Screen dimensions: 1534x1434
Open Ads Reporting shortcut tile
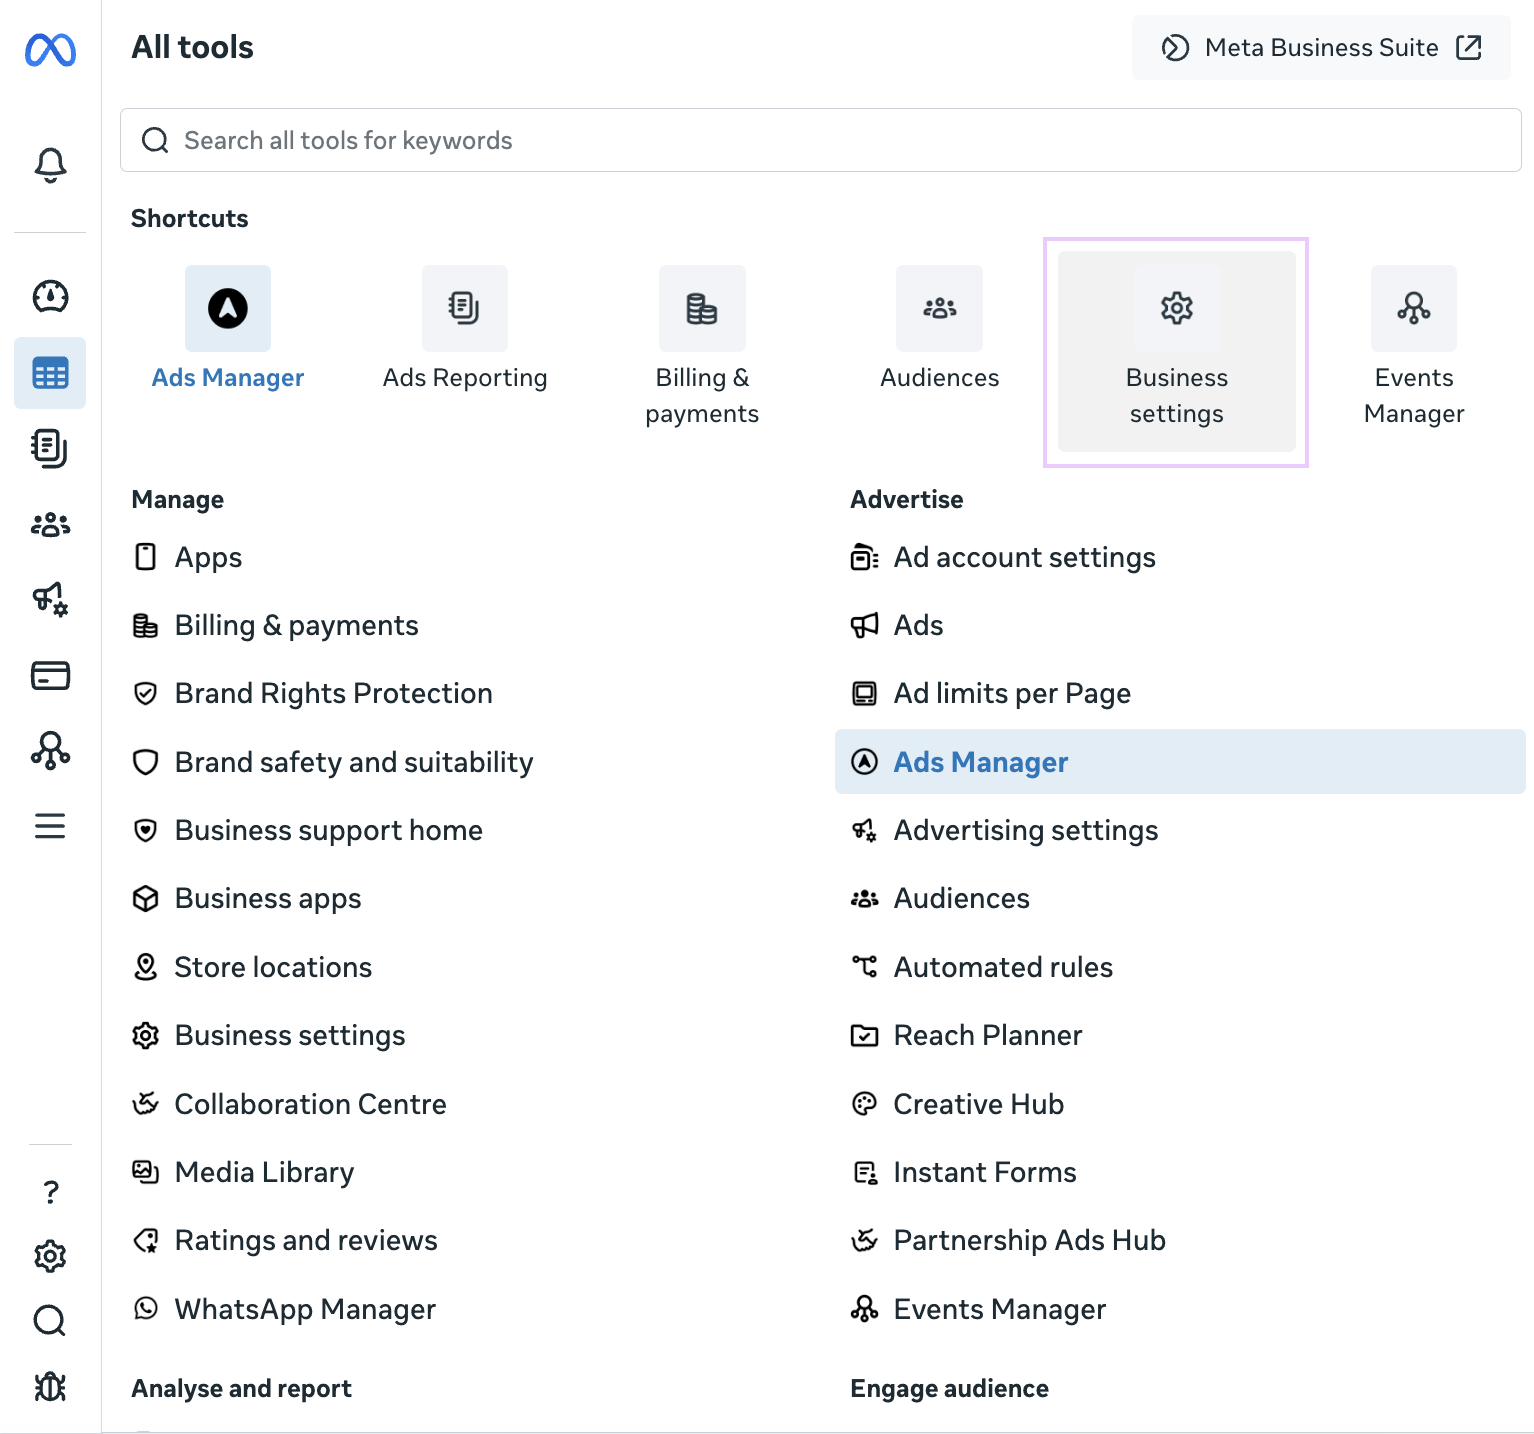click(465, 330)
